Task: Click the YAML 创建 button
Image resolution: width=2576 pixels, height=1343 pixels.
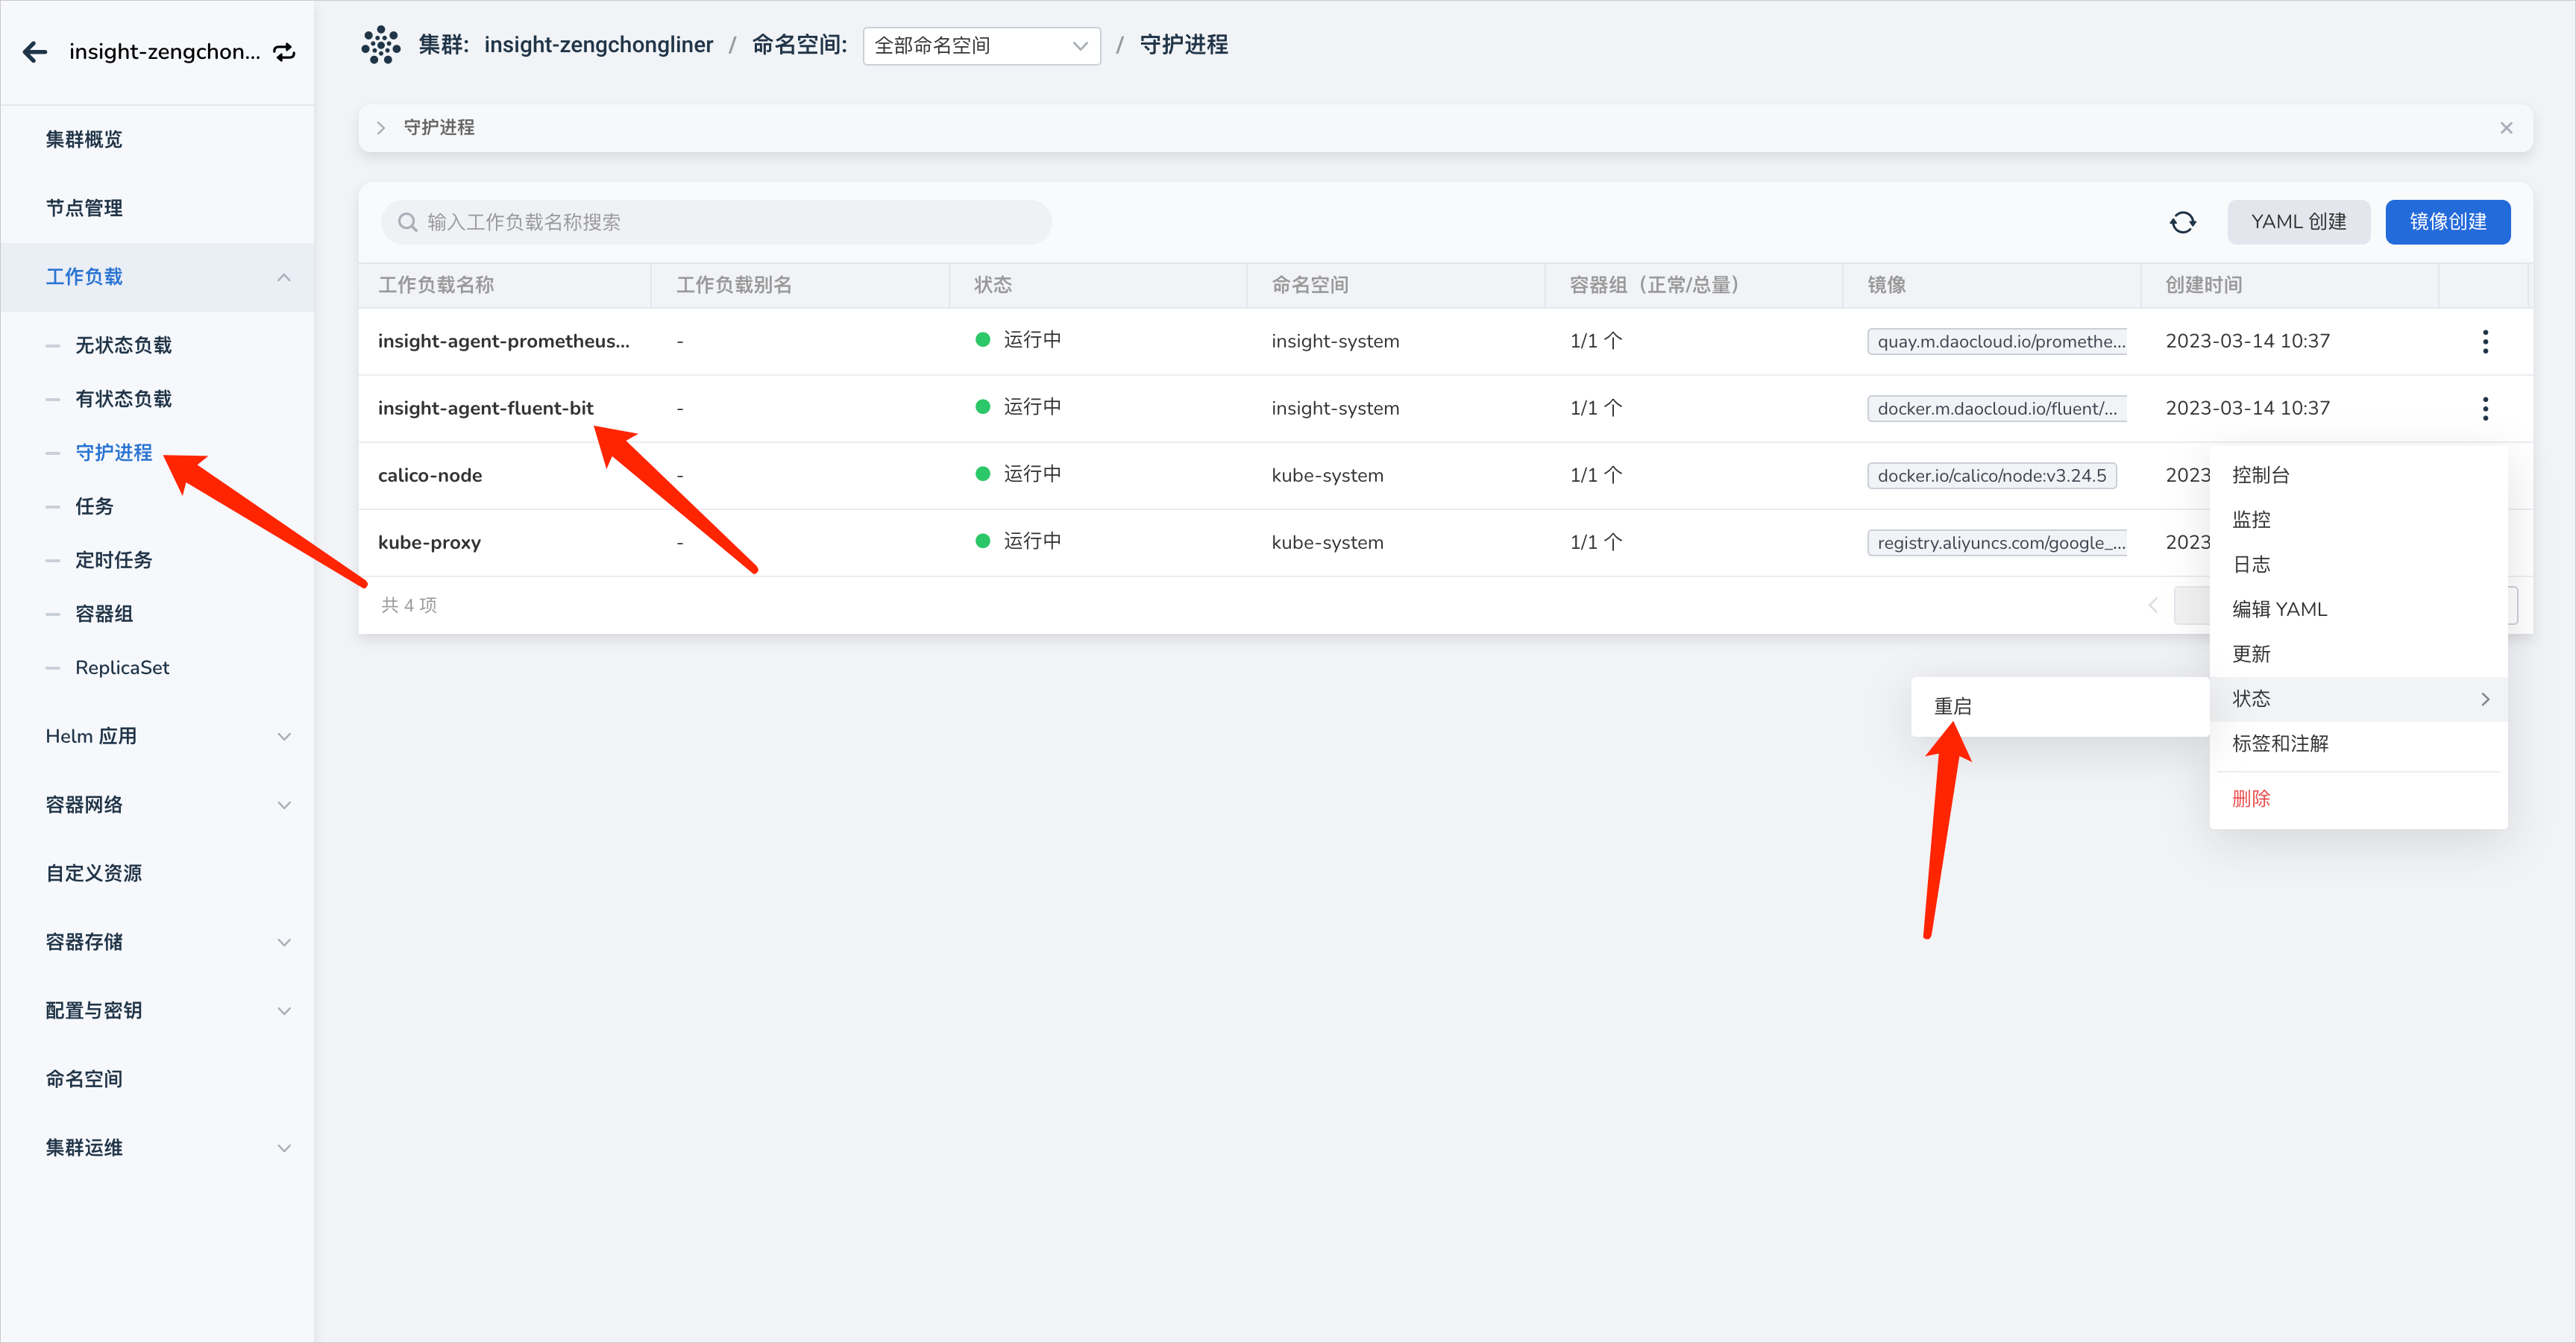Action: click(2298, 222)
